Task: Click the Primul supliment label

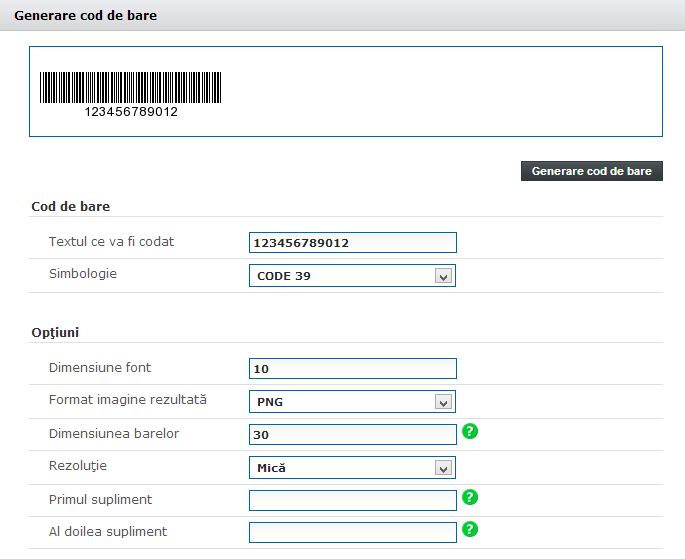Action: tap(100, 500)
